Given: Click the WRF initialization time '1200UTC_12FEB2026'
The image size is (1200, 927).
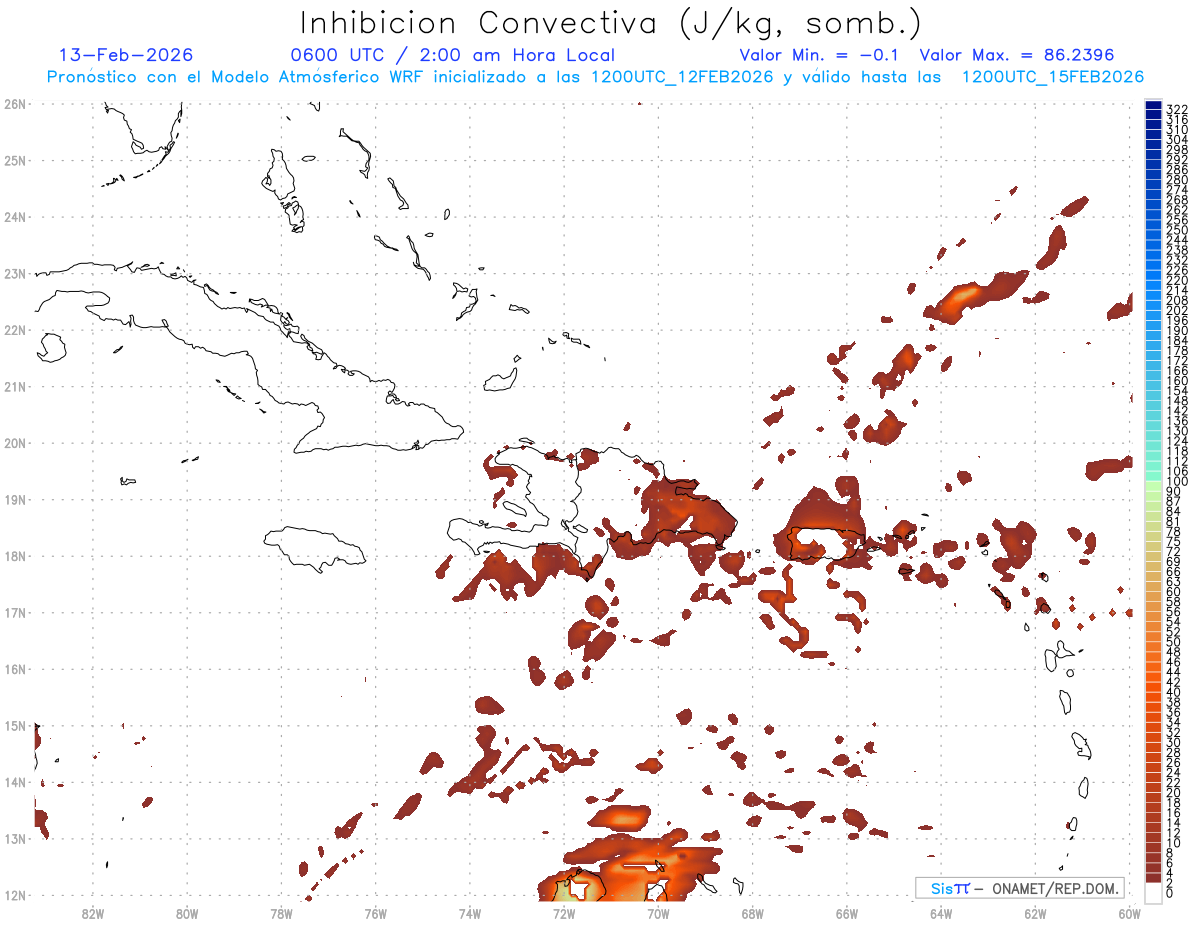Looking at the screenshot, I should 682,77.
